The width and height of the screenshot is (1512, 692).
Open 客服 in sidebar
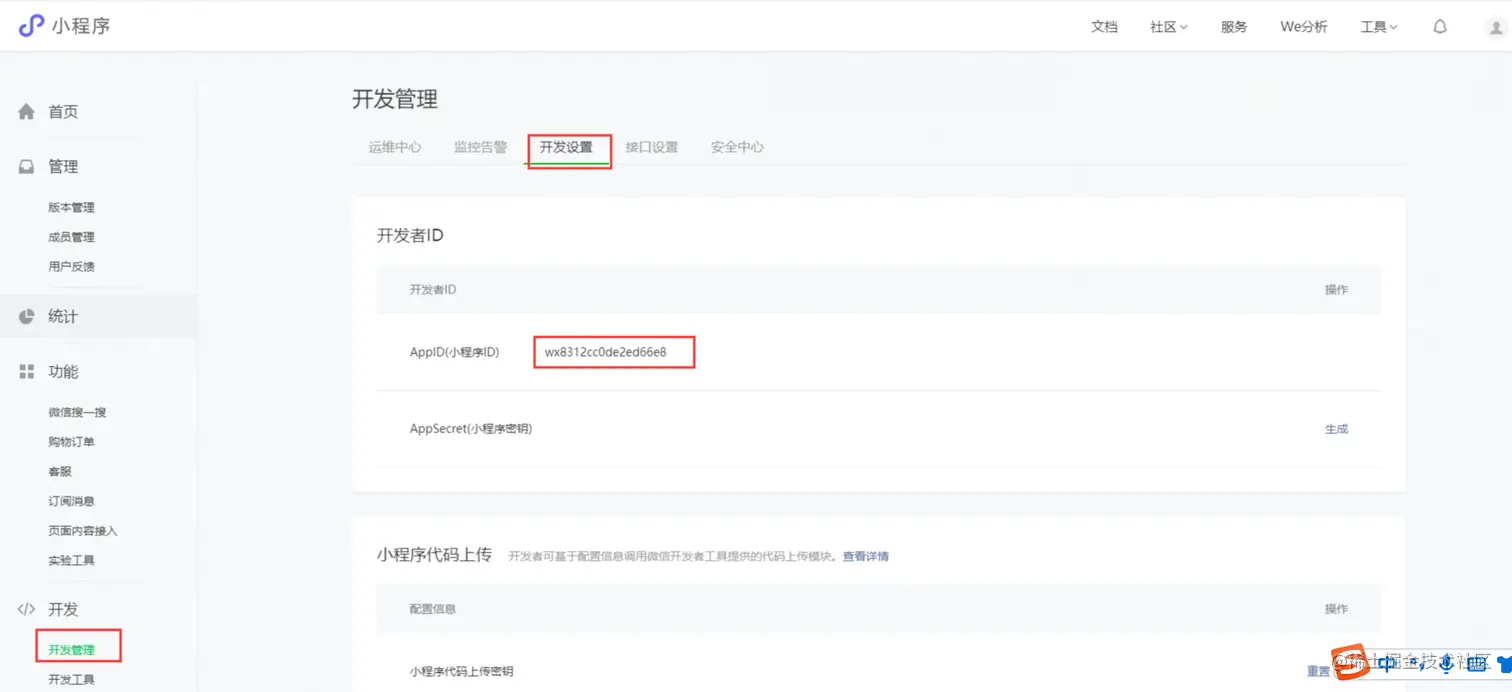pos(60,472)
